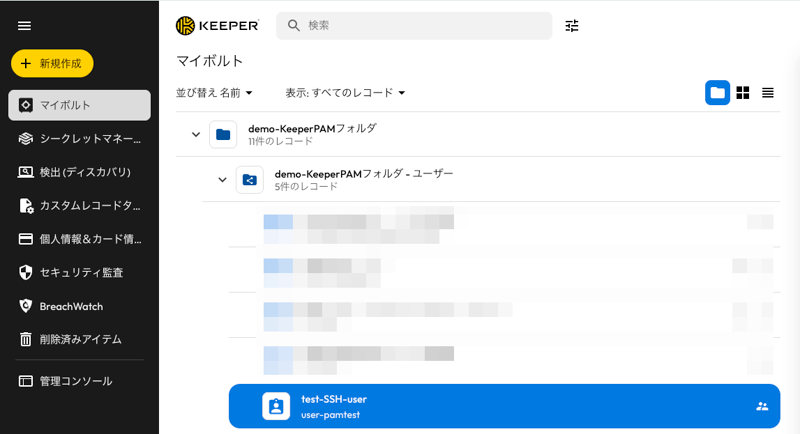The width and height of the screenshot is (800, 434).
Task: Select マイボルト in the sidebar
Action: click(x=80, y=105)
